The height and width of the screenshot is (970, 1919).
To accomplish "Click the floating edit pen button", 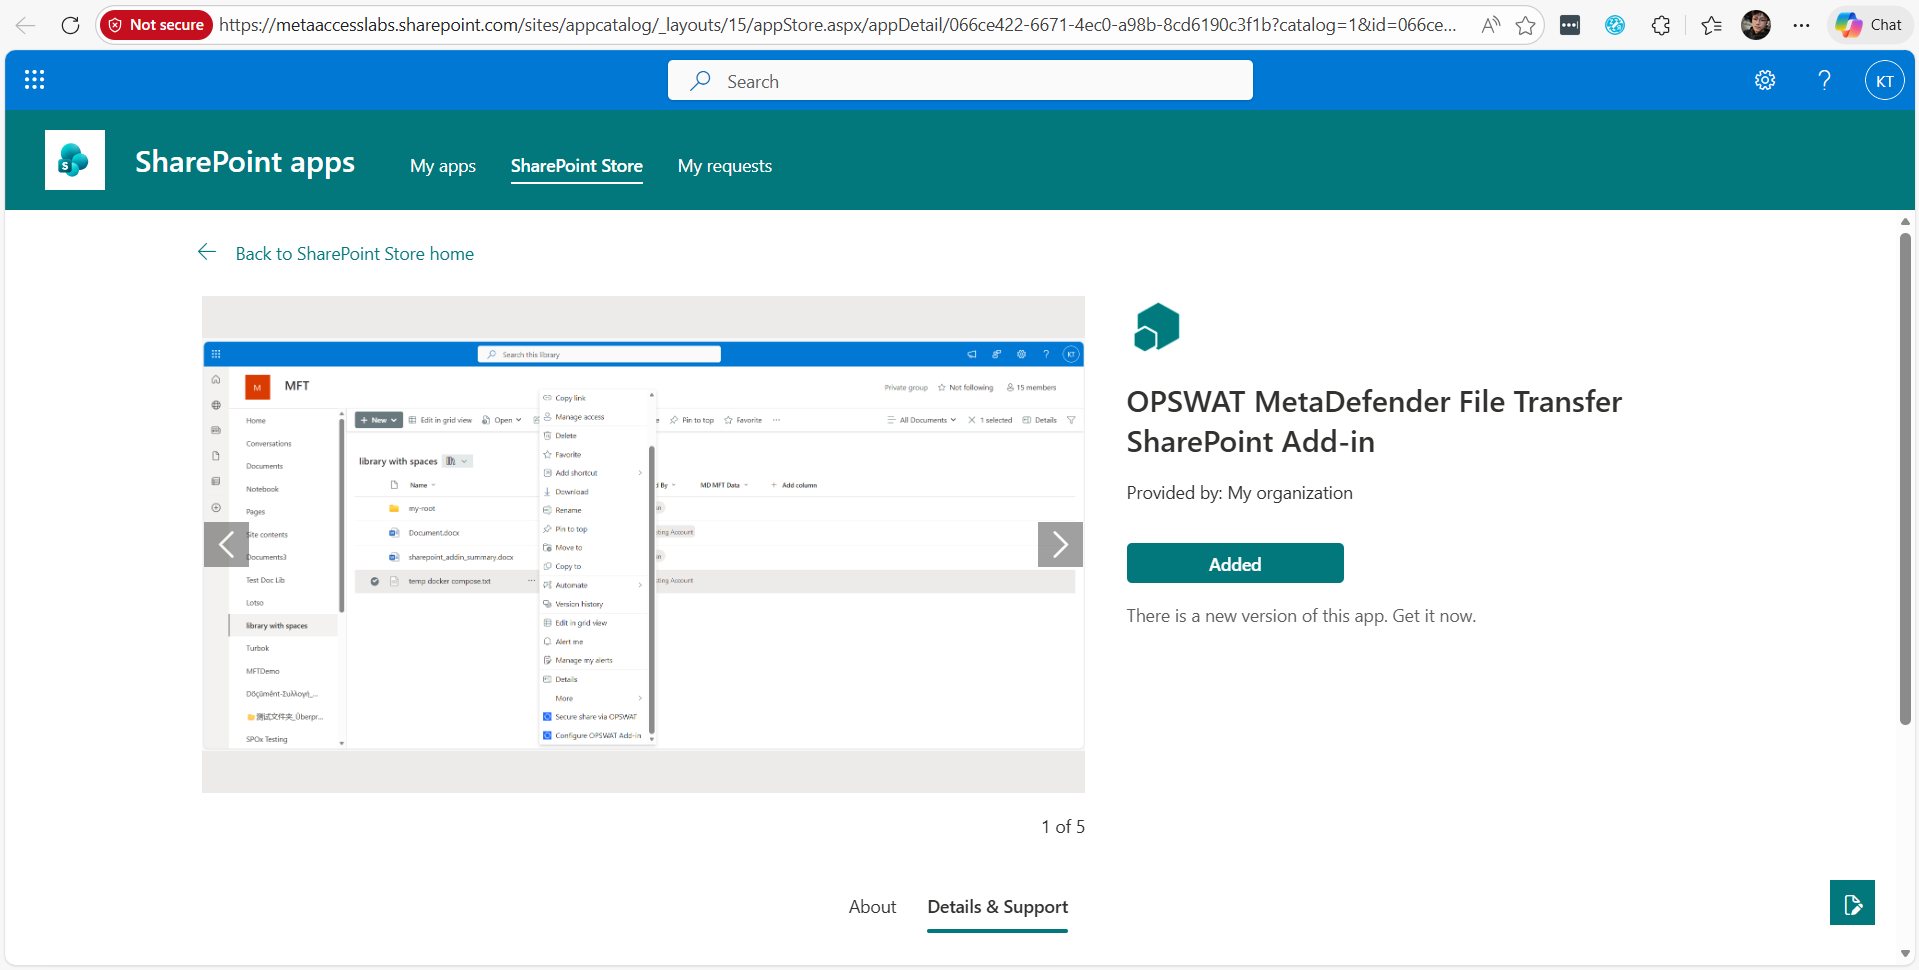I will pos(1852,902).
